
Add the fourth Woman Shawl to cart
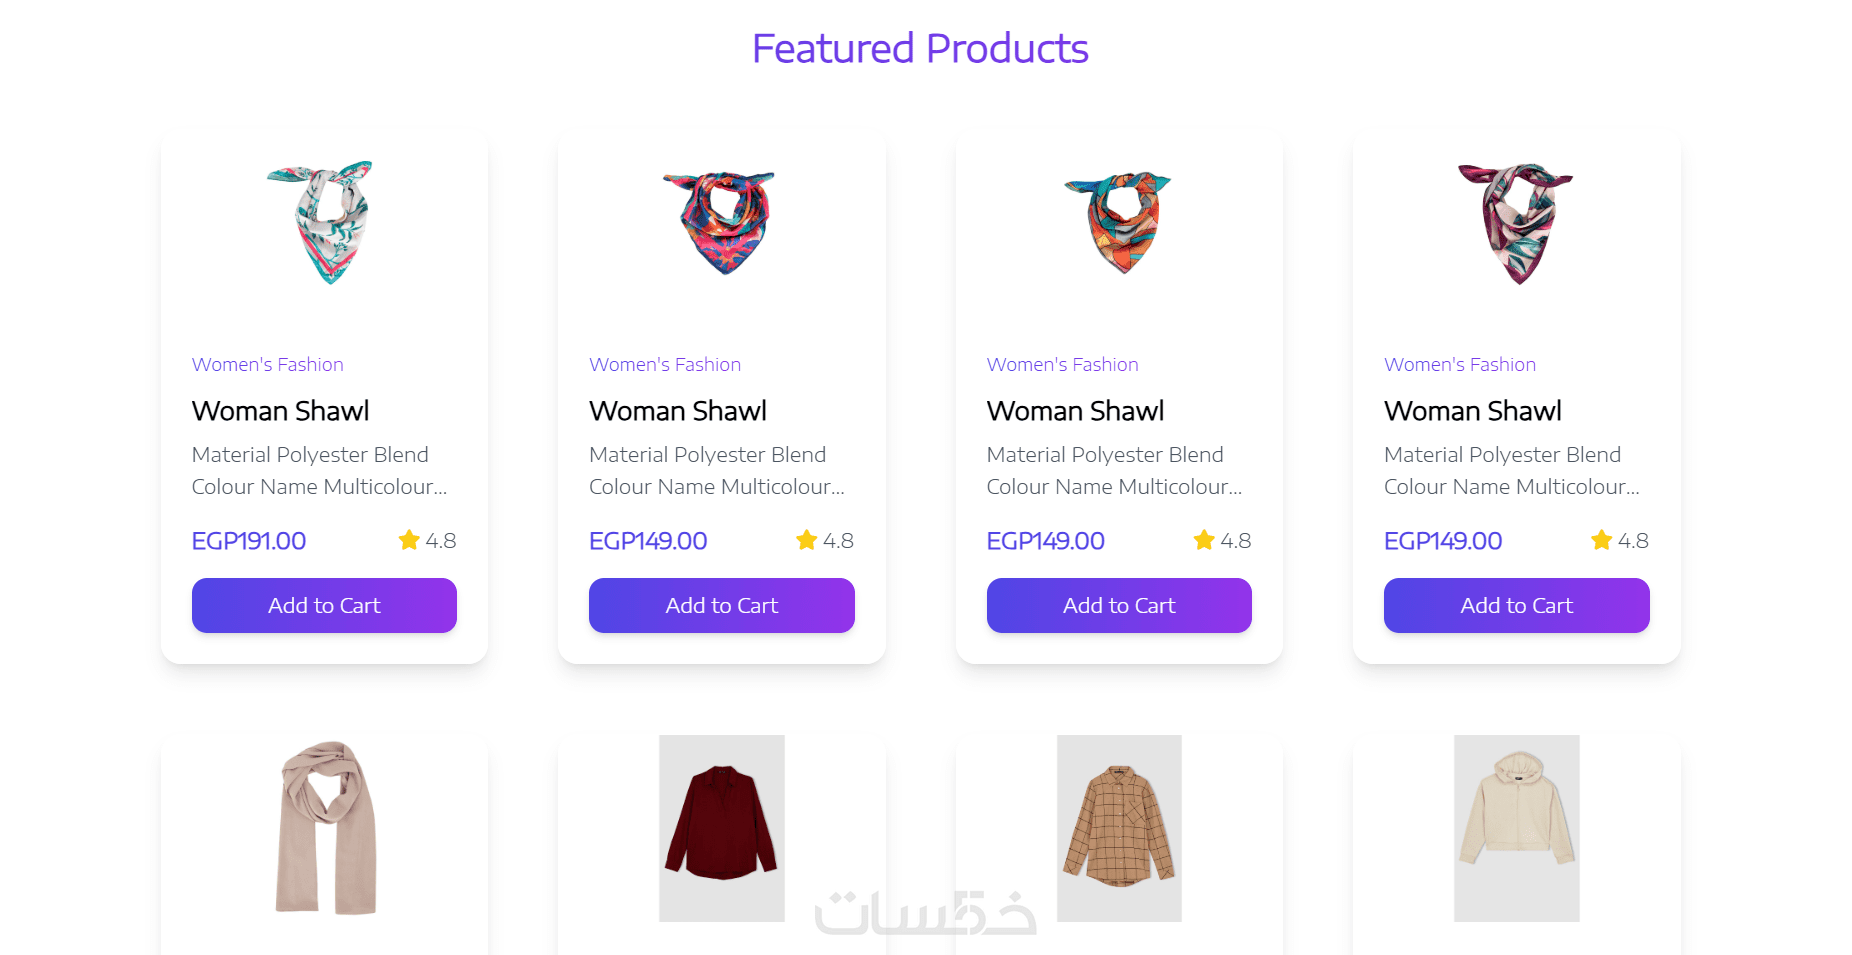(1517, 605)
